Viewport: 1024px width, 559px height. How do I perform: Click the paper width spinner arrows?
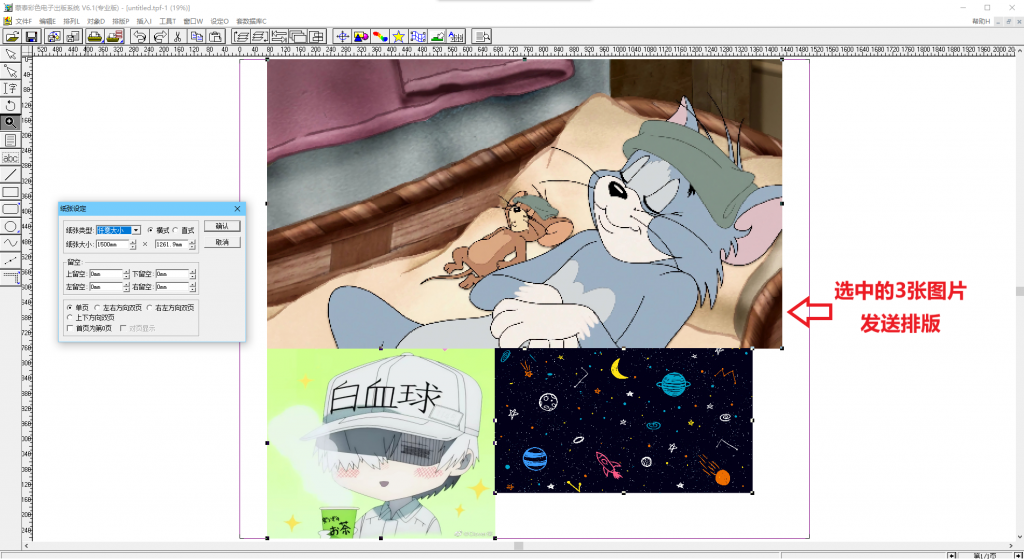[133, 244]
